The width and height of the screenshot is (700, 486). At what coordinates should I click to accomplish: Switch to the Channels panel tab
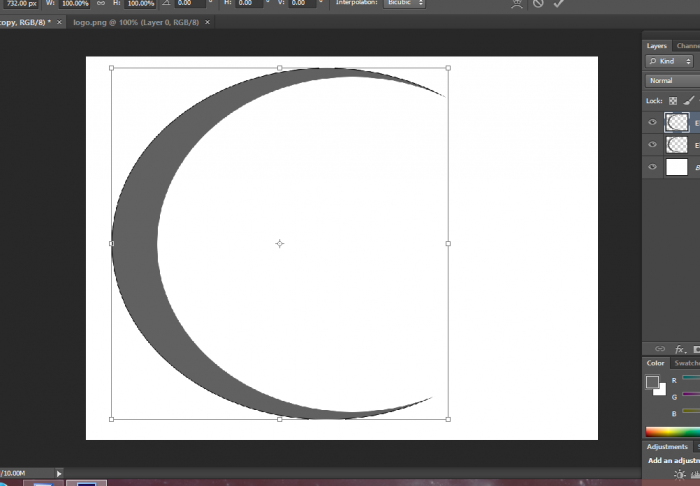coord(688,45)
